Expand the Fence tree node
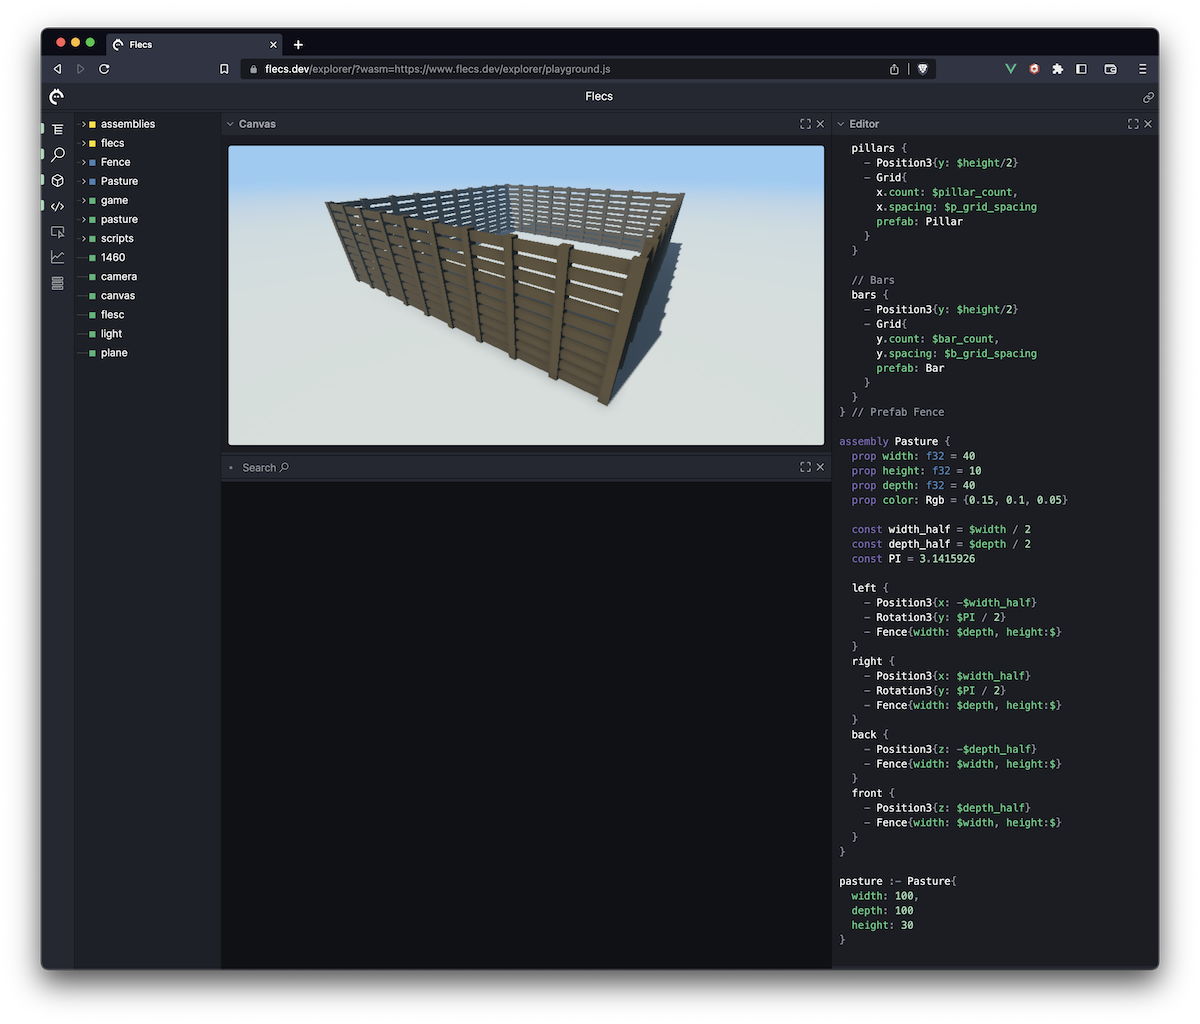The height and width of the screenshot is (1024, 1200). [84, 162]
